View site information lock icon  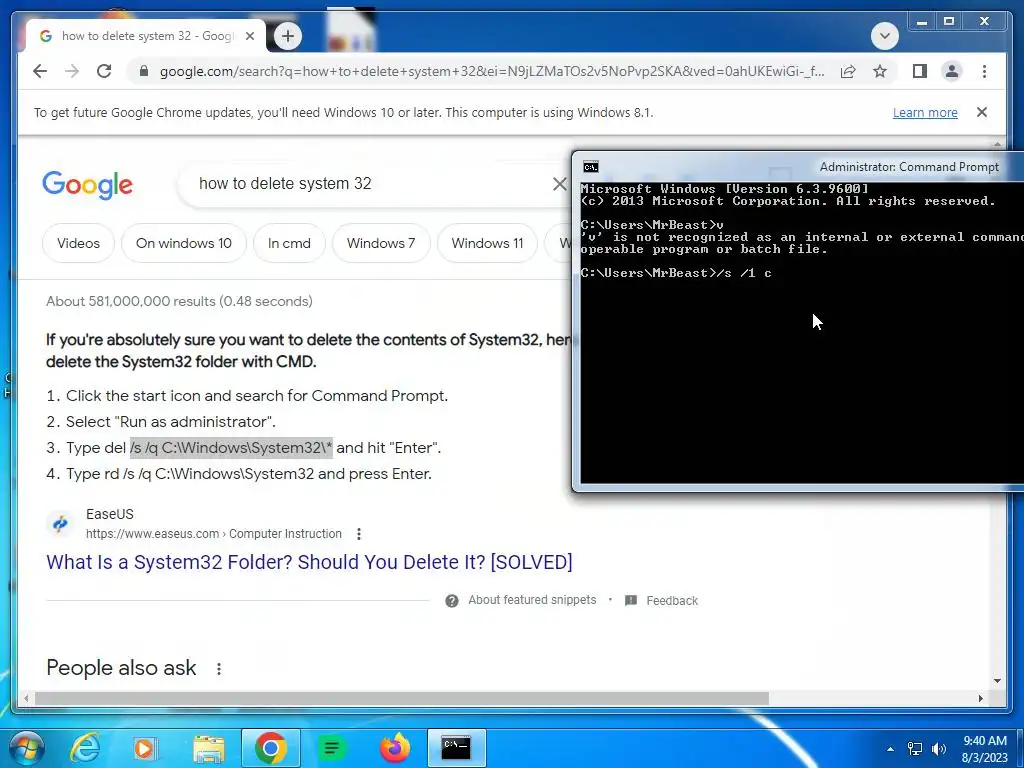point(144,71)
